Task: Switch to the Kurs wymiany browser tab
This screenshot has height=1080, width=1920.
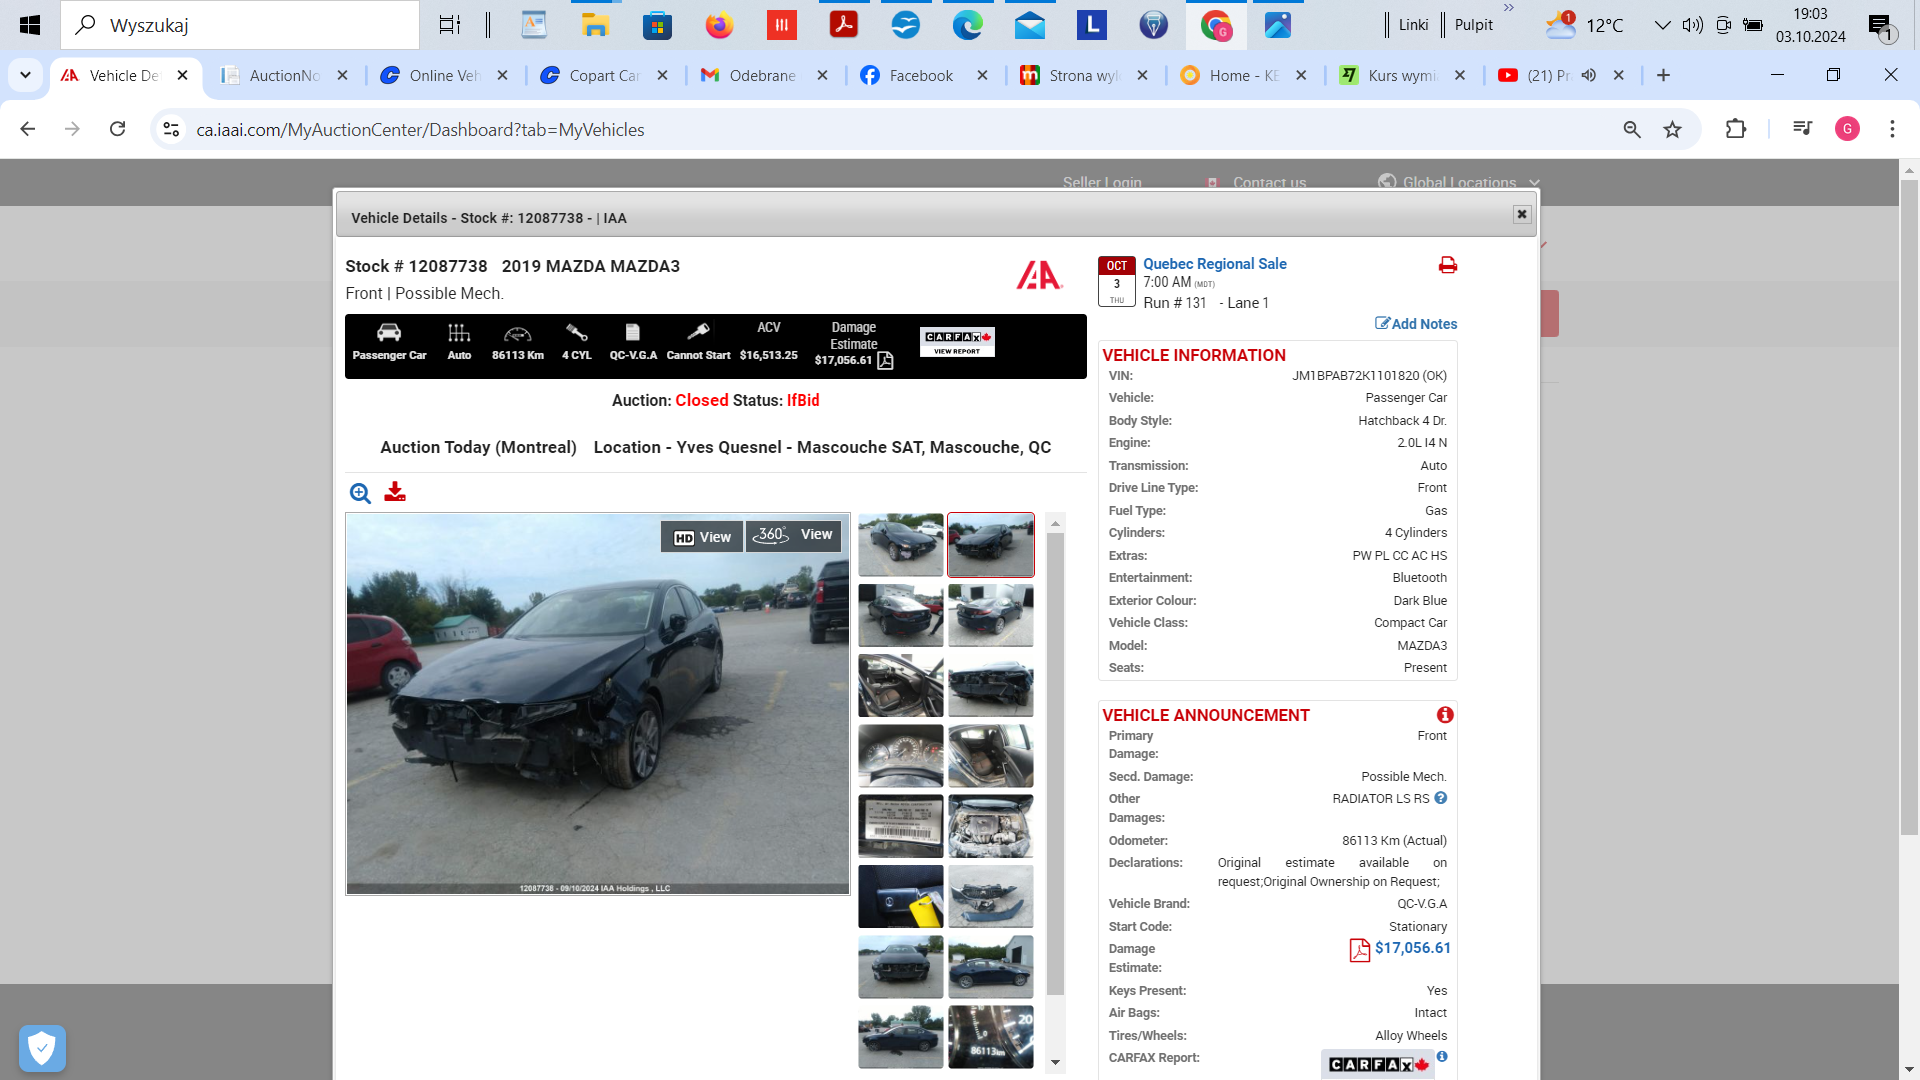Action: pyautogui.click(x=1402, y=75)
